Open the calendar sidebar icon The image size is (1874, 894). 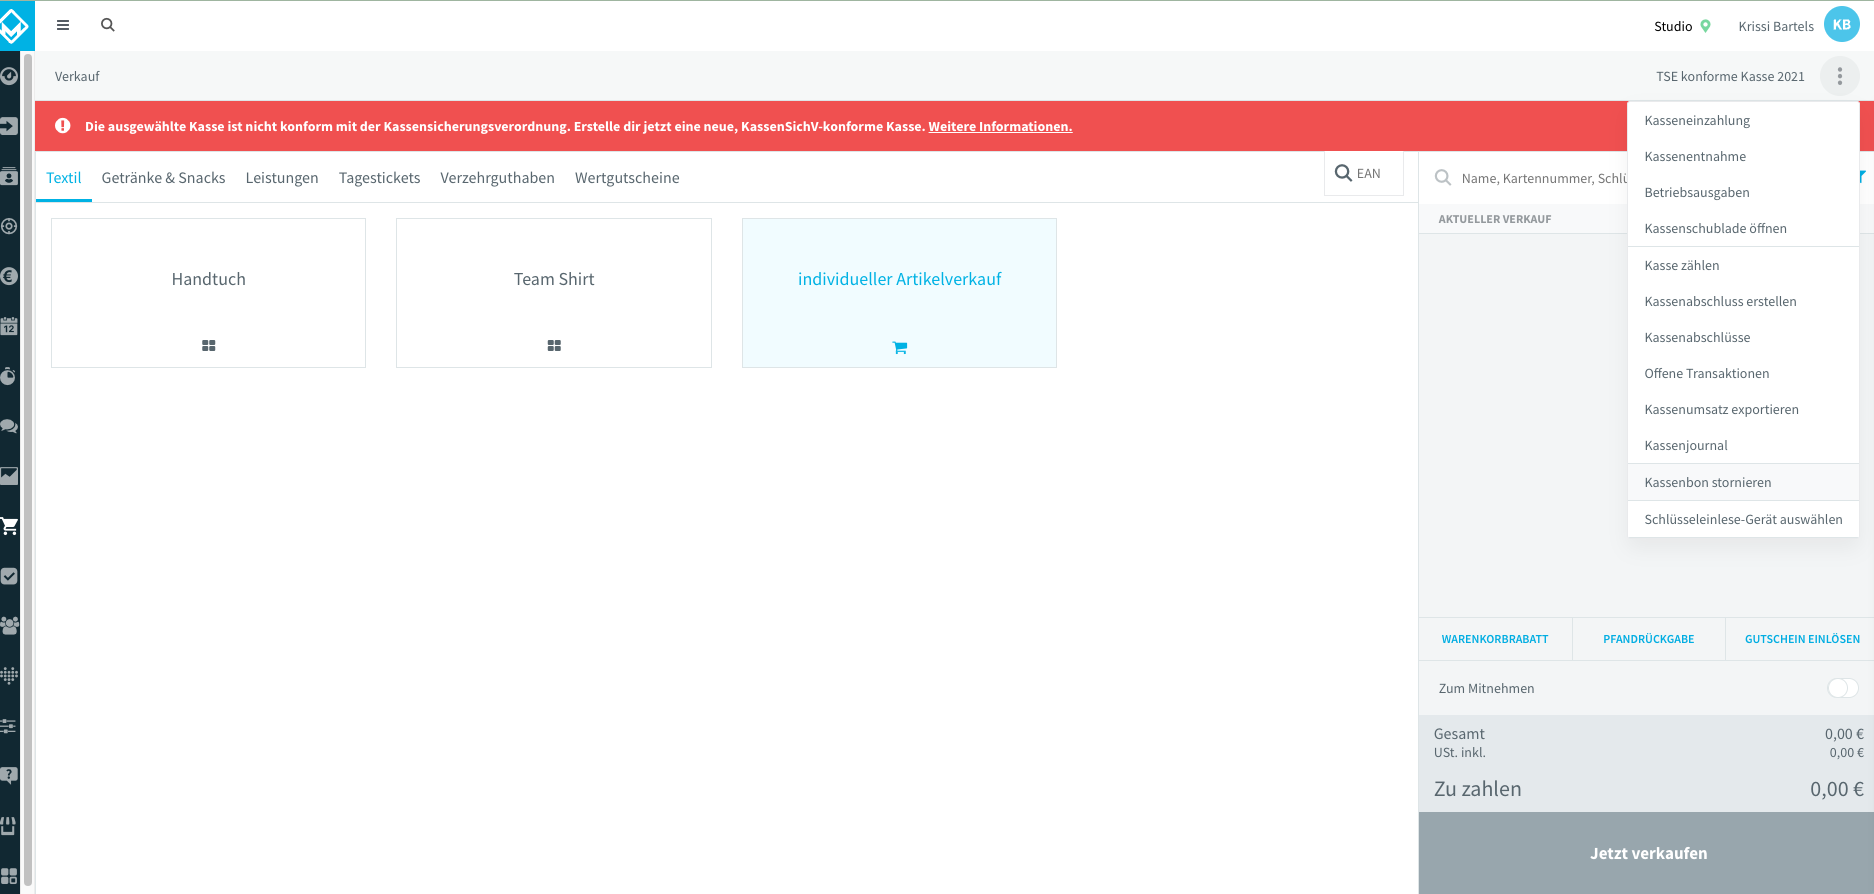[x=10, y=326]
